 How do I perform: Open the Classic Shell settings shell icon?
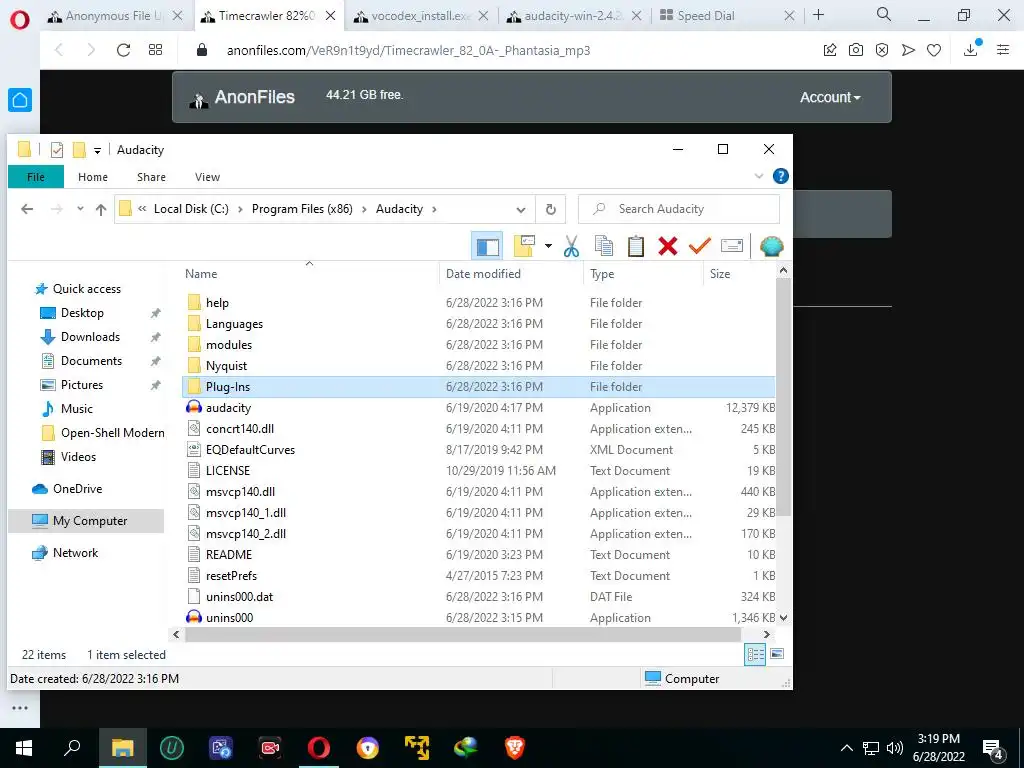pyautogui.click(x=772, y=246)
